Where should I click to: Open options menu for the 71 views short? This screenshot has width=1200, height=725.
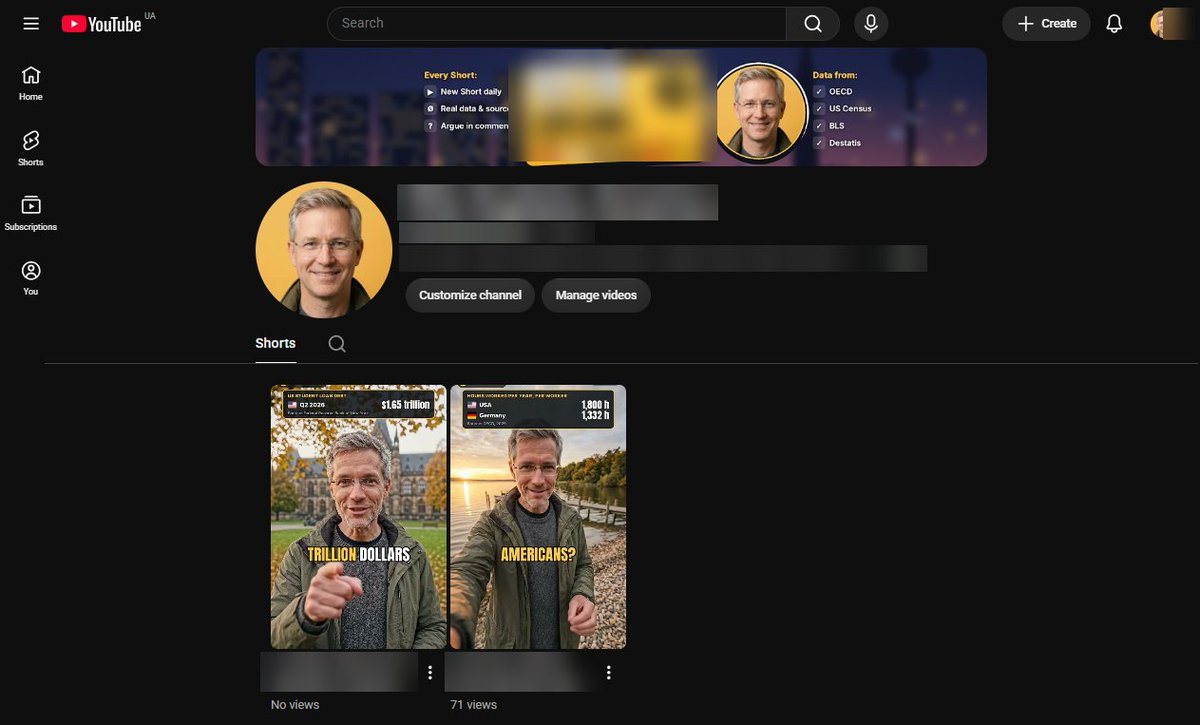coord(608,672)
